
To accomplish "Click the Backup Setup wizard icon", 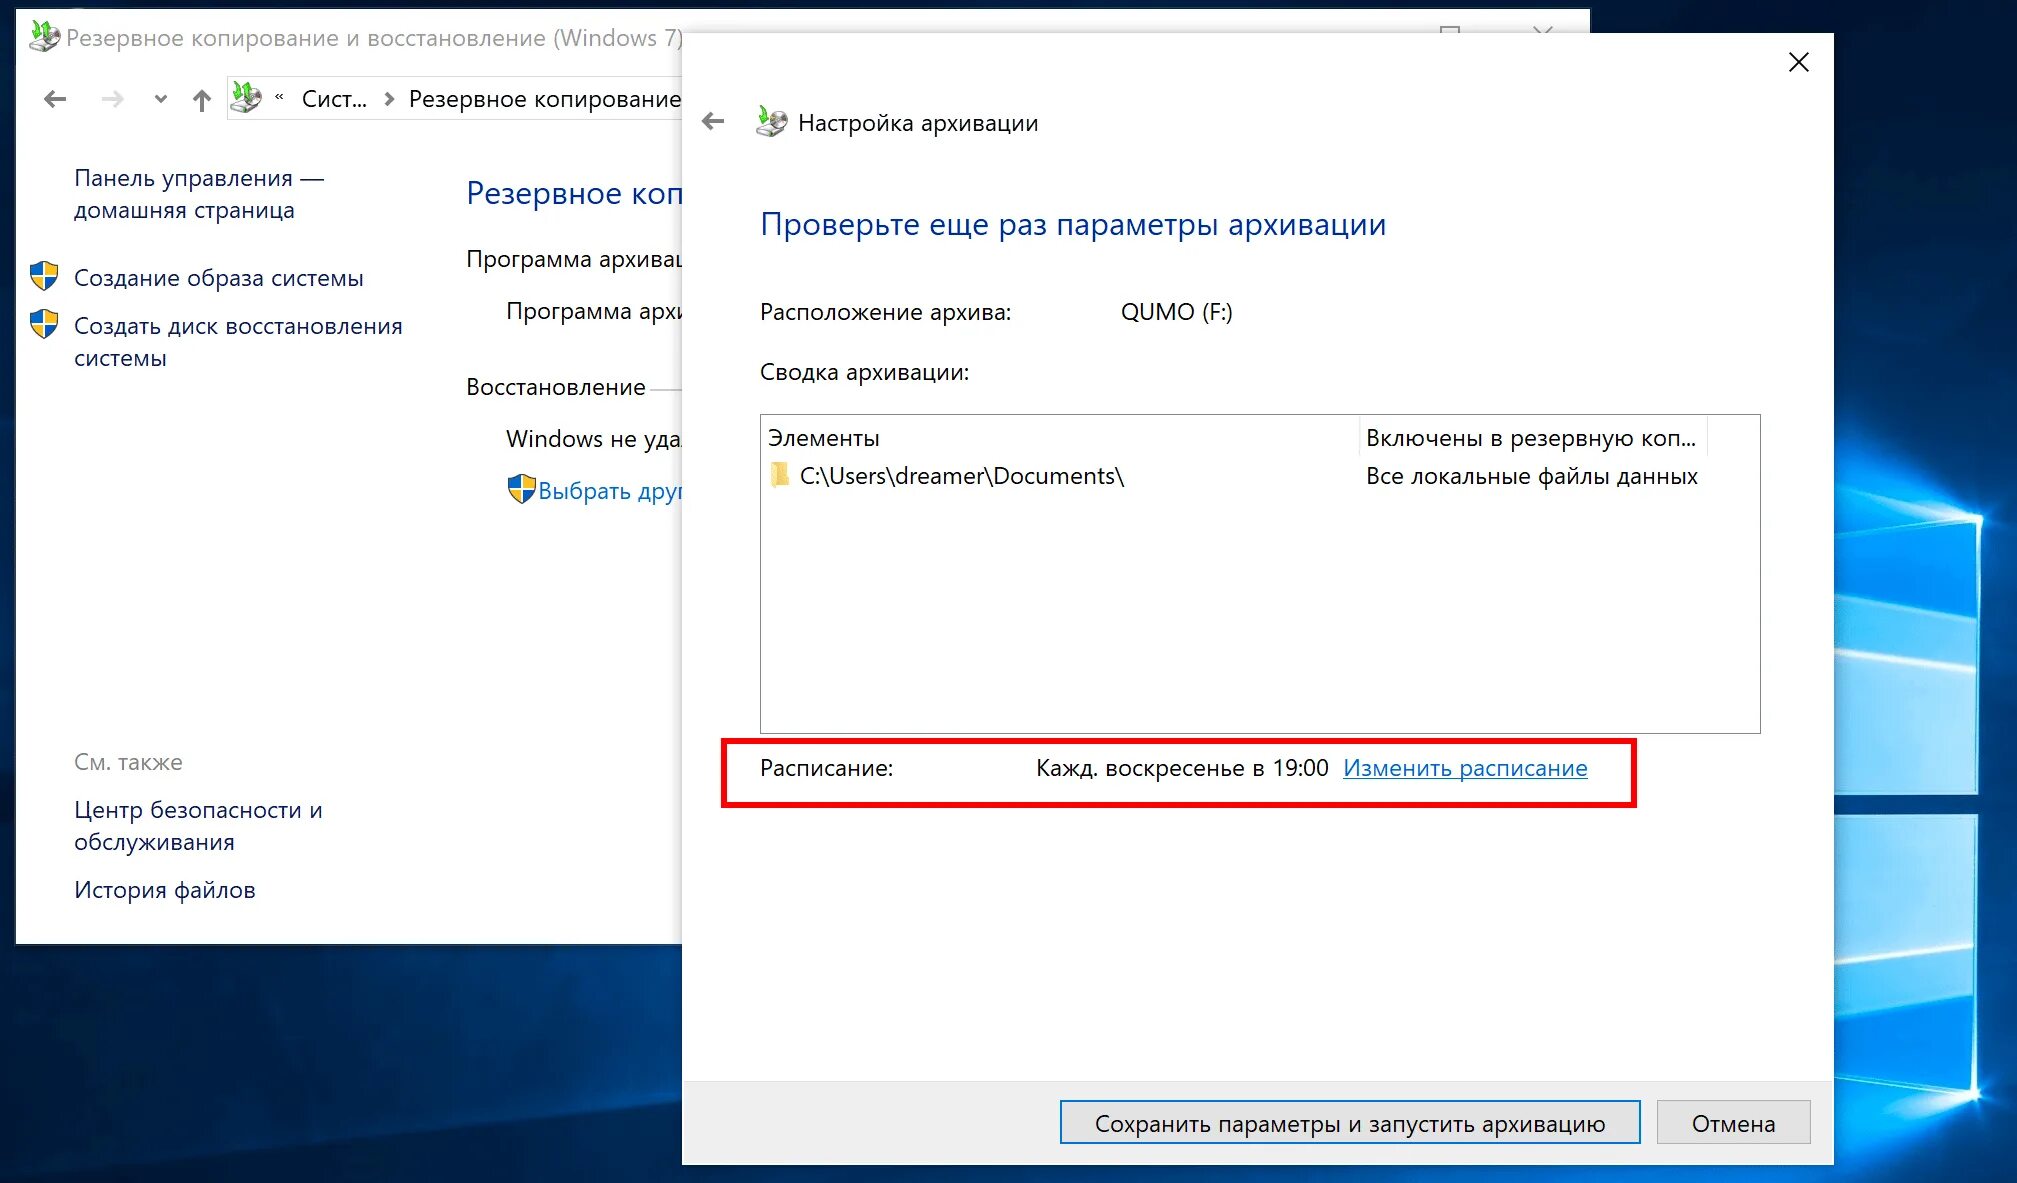I will point(771,122).
